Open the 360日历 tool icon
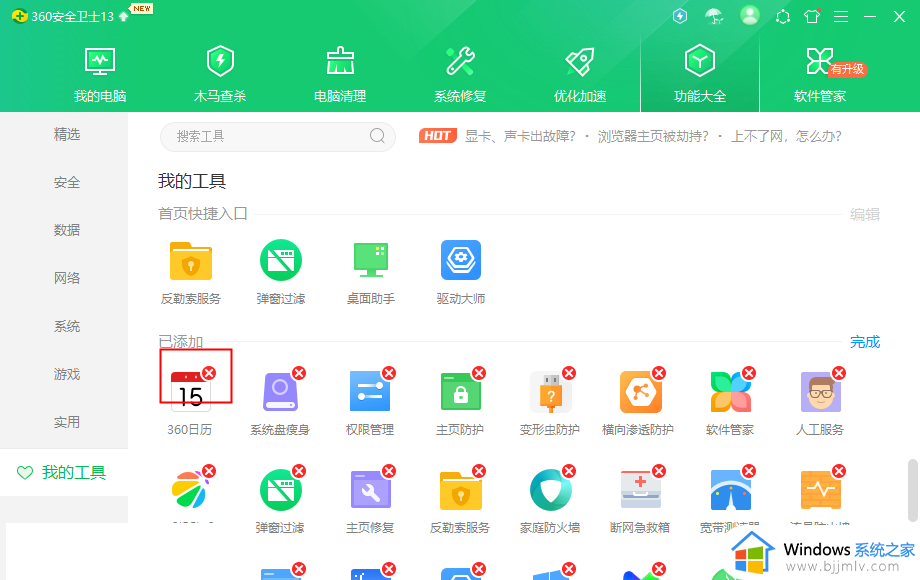The width and height of the screenshot is (920, 580). coord(191,391)
